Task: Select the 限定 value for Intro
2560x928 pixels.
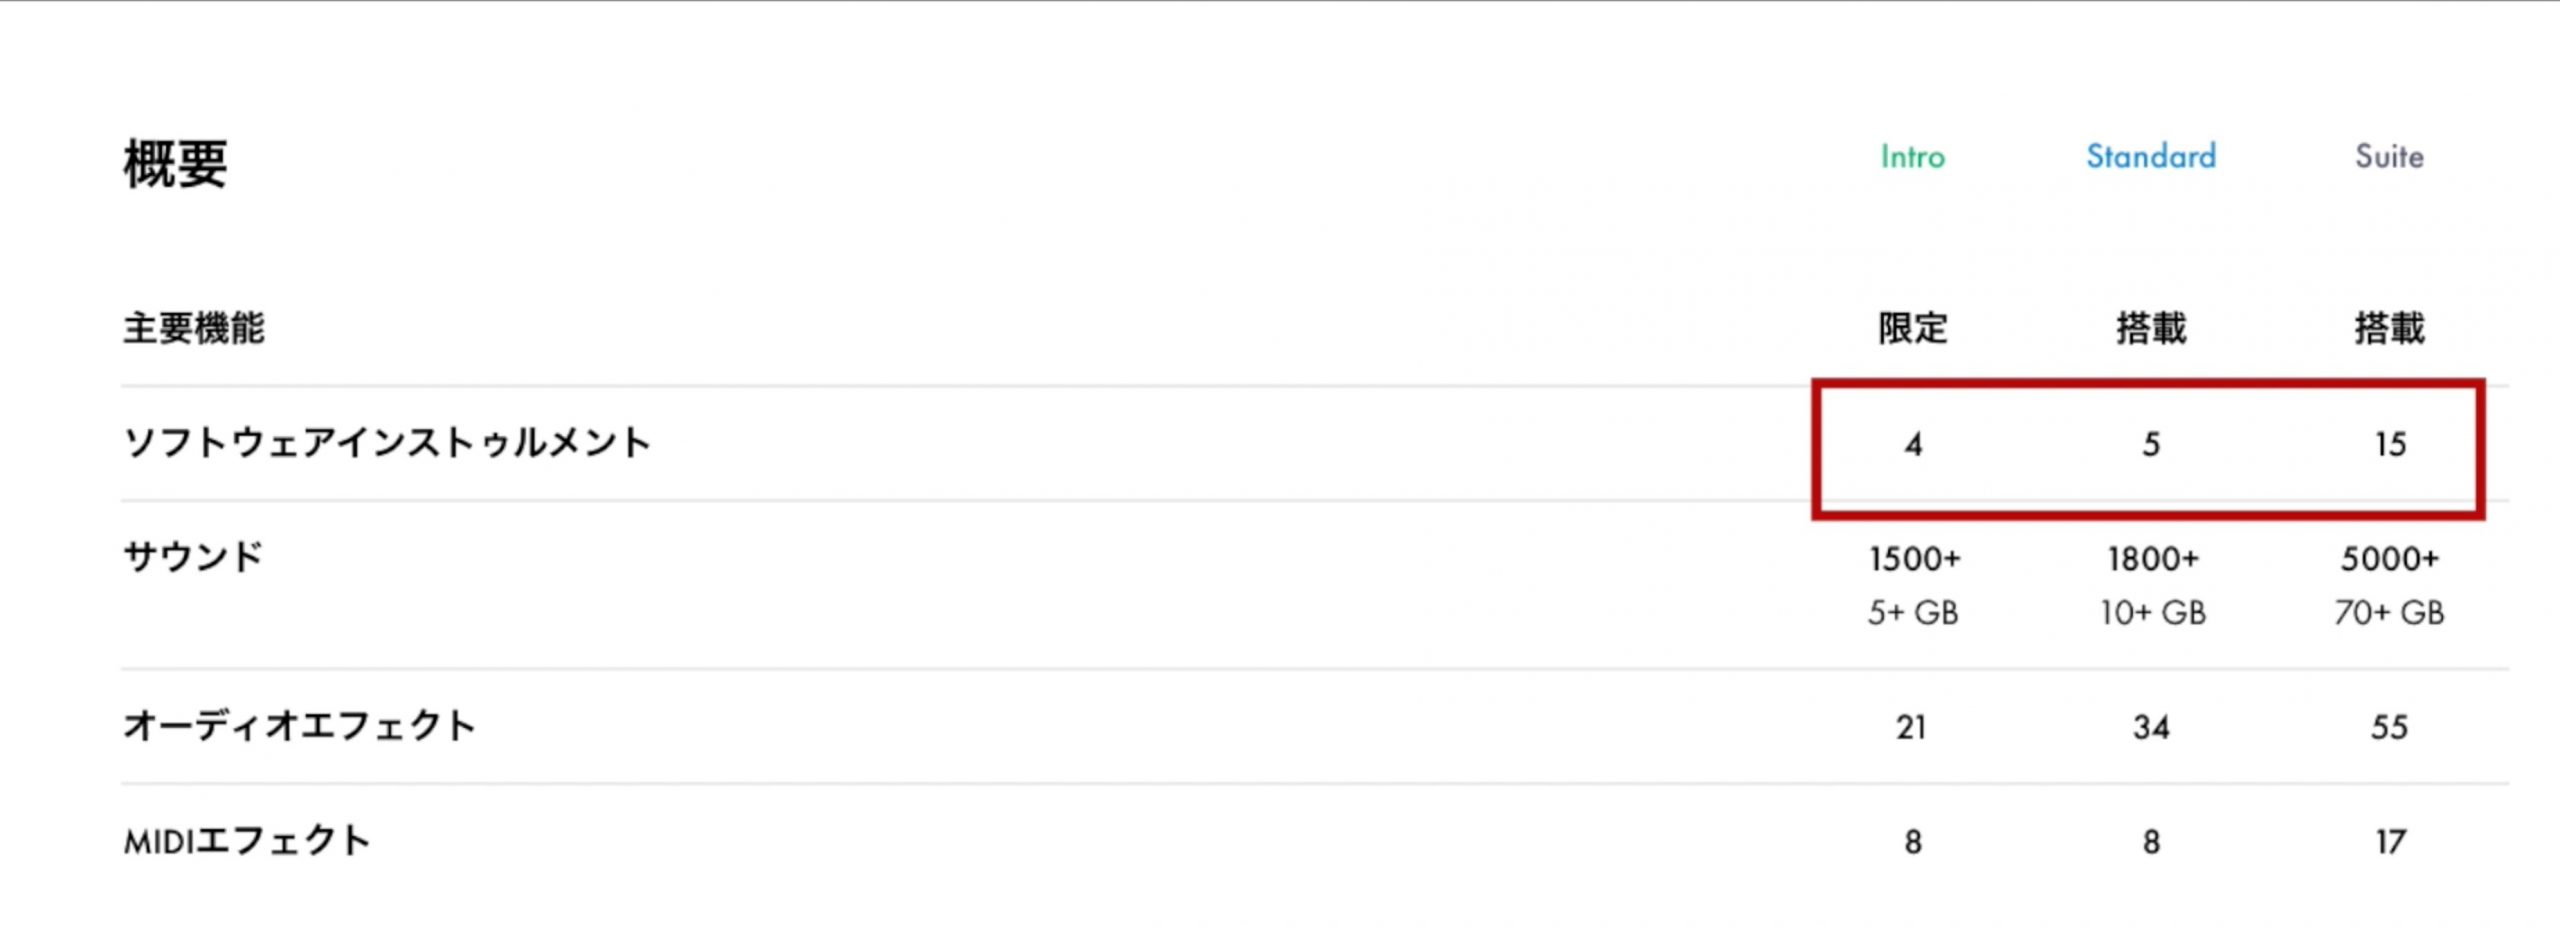Action: [x=1913, y=328]
